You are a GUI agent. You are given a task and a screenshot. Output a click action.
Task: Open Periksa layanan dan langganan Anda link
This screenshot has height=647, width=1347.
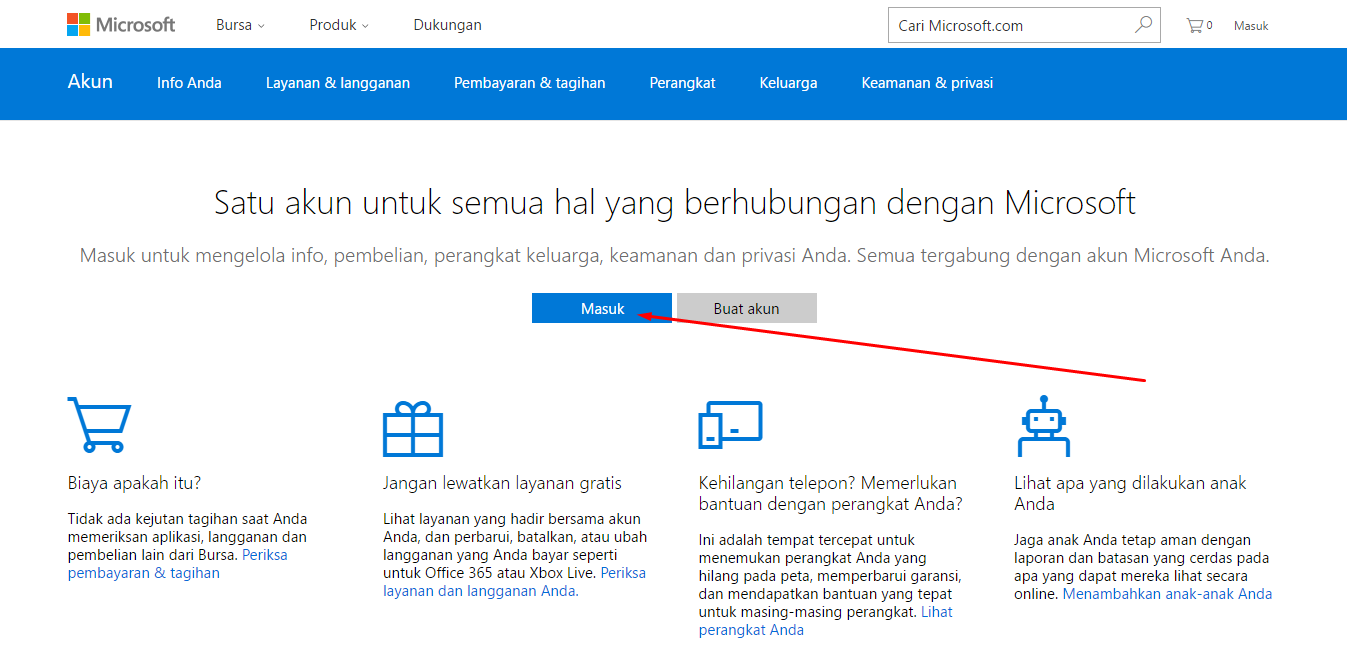point(514,582)
